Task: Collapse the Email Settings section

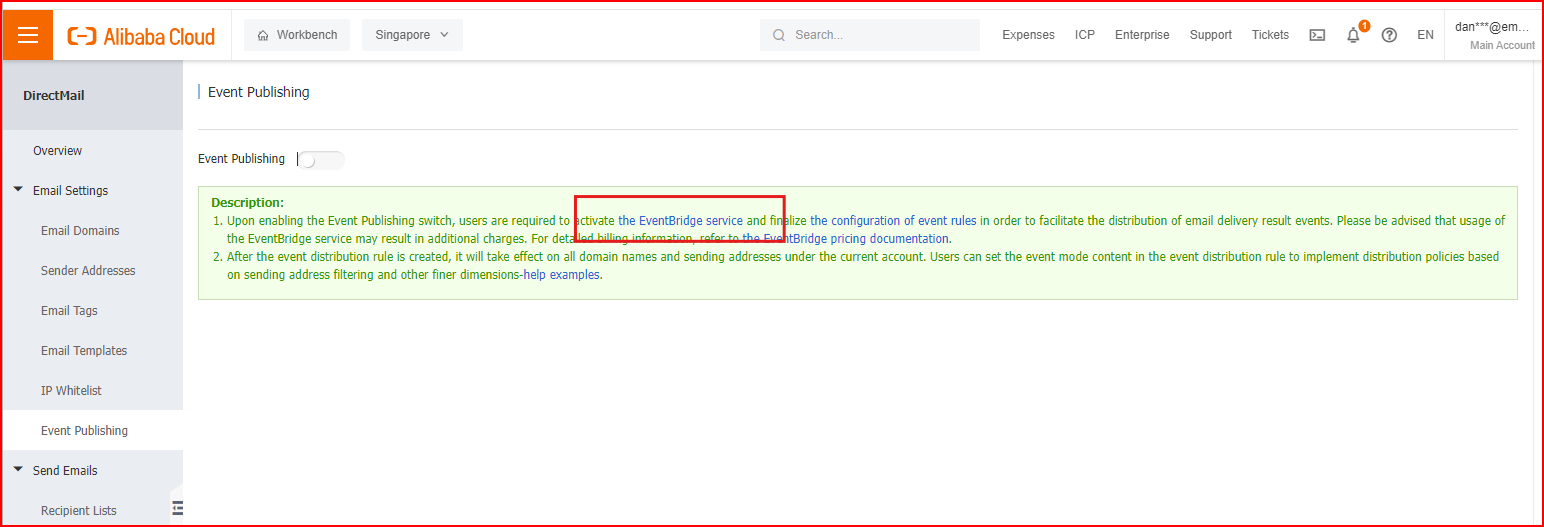Action: 19,190
